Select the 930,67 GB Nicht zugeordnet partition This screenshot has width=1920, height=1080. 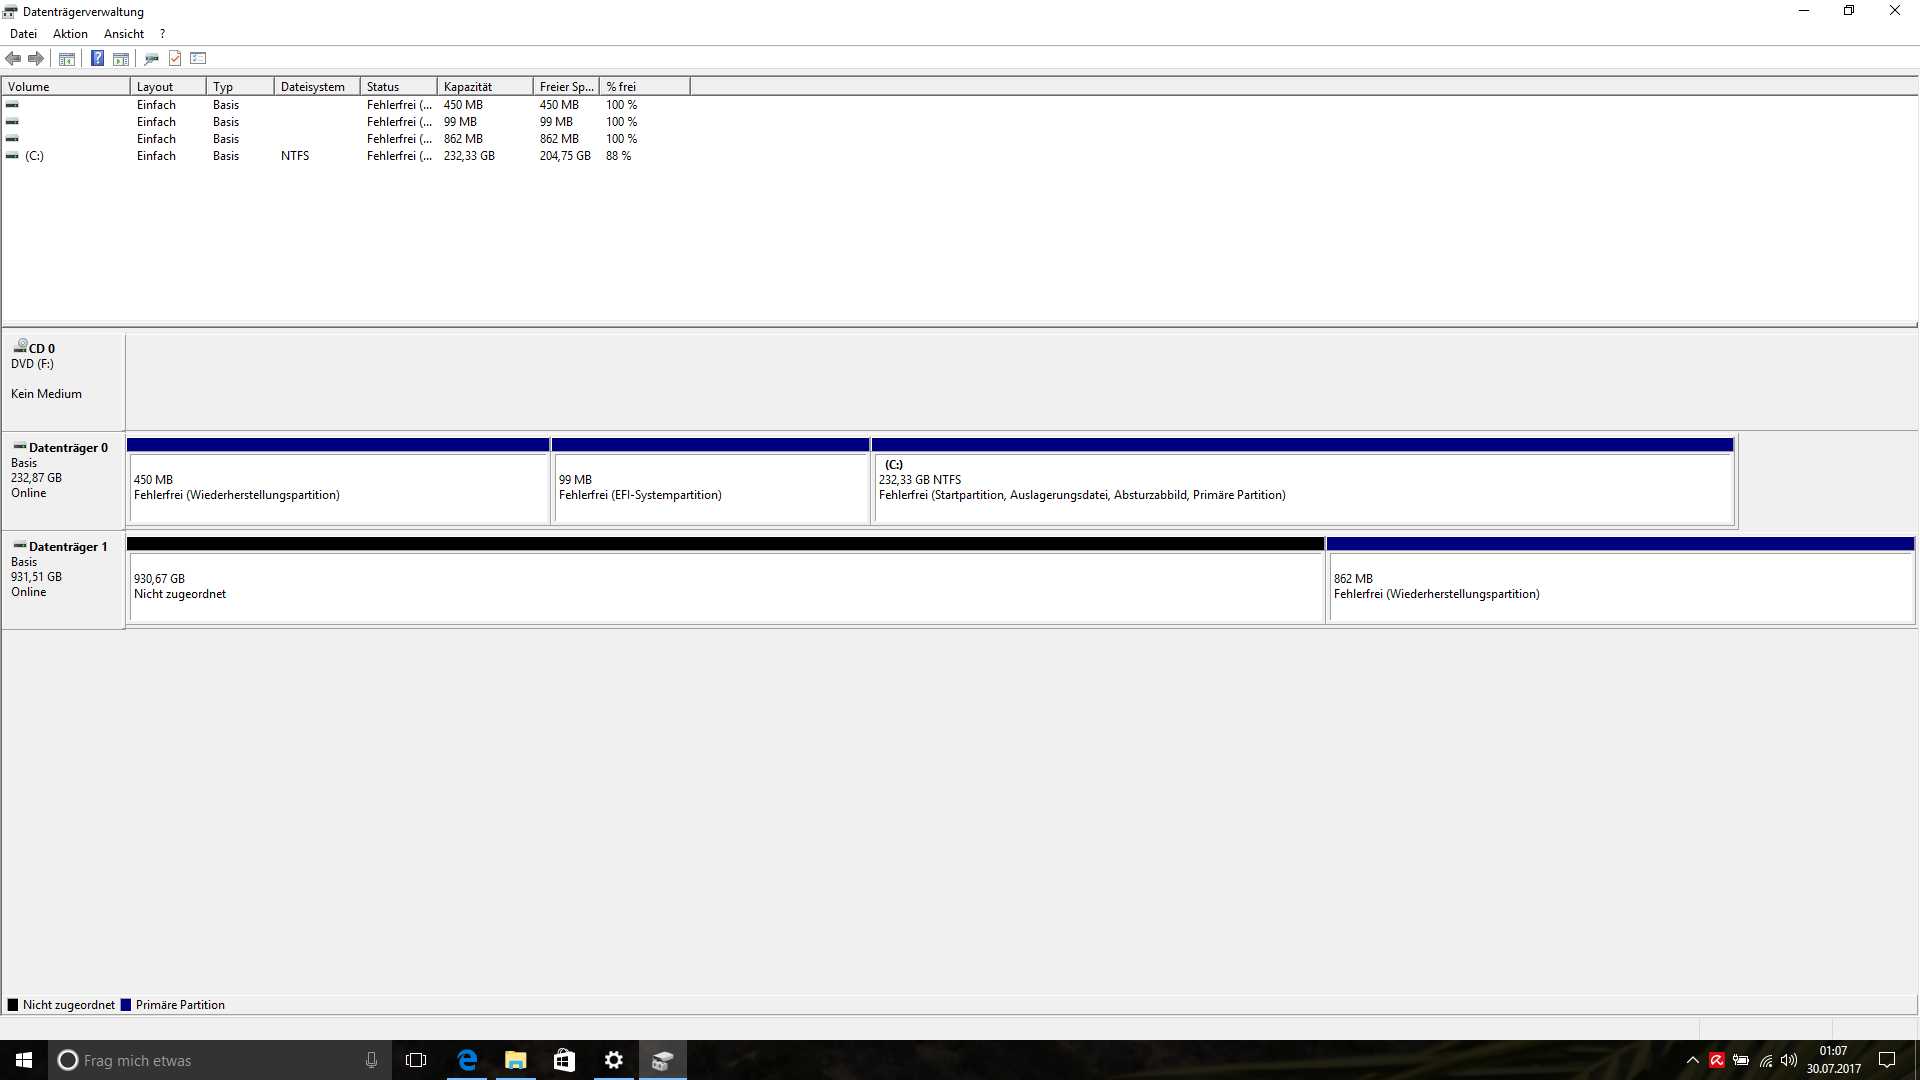726,587
